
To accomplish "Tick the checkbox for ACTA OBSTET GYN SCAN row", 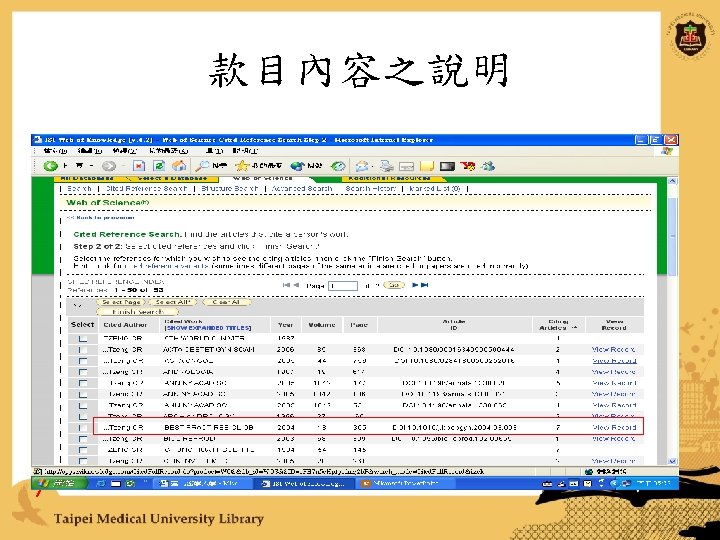I will pos(83,350).
